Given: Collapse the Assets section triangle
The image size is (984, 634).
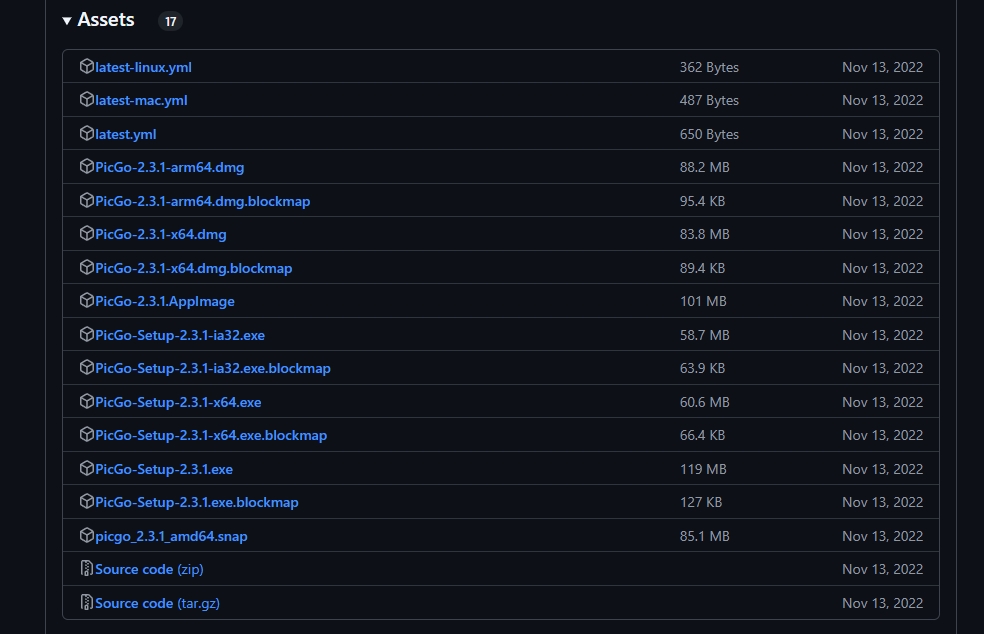Looking at the screenshot, I should click(x=67, y=21).
